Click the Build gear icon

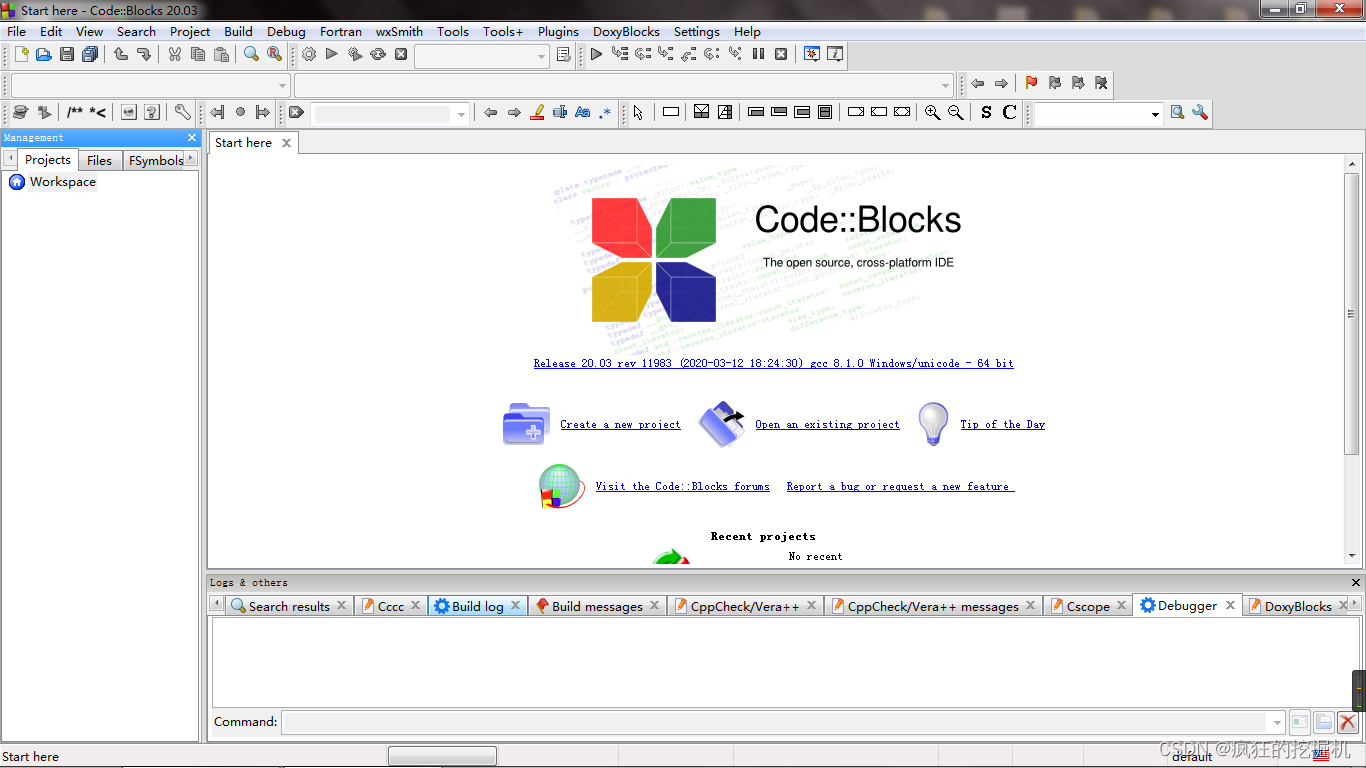(x=309, y=54)
